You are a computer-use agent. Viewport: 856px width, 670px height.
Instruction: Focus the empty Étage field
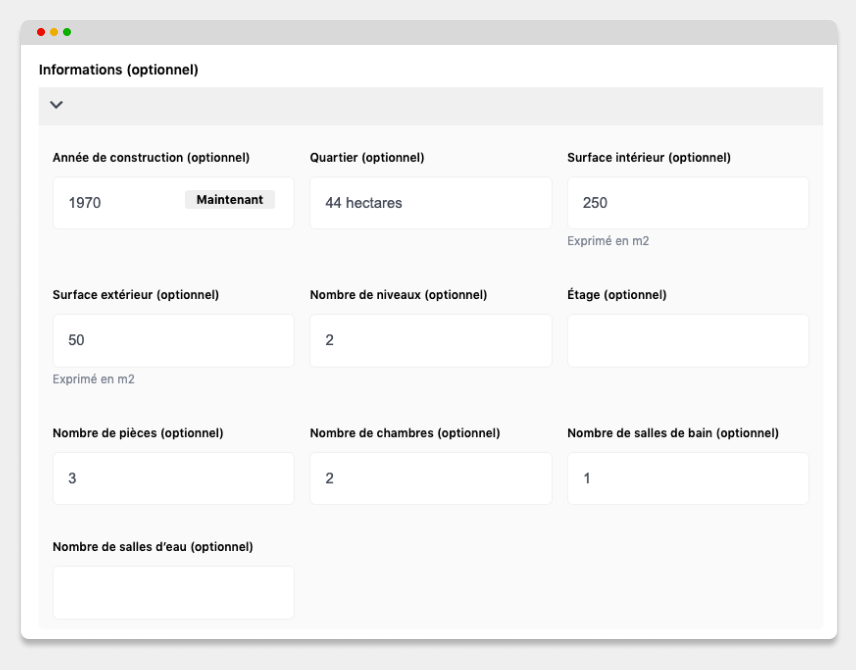(x=688, y=340)
